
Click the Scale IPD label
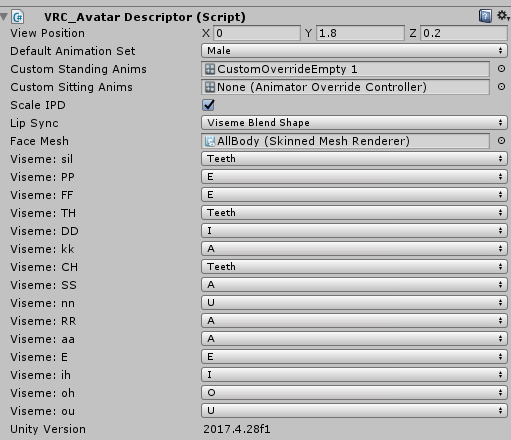[38, 105]
